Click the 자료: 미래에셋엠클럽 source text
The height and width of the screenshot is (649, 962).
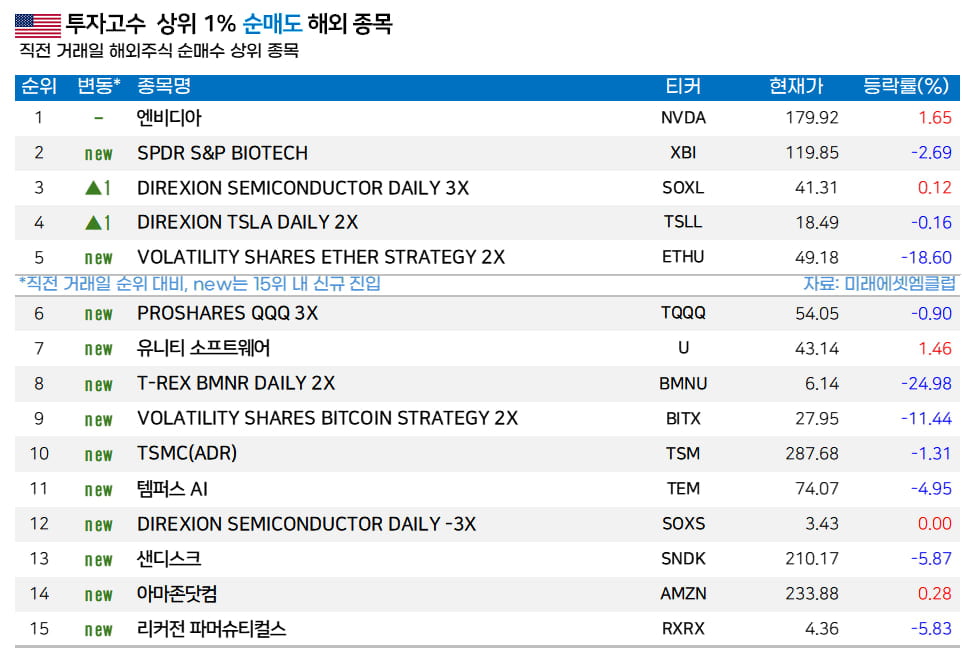879,284
